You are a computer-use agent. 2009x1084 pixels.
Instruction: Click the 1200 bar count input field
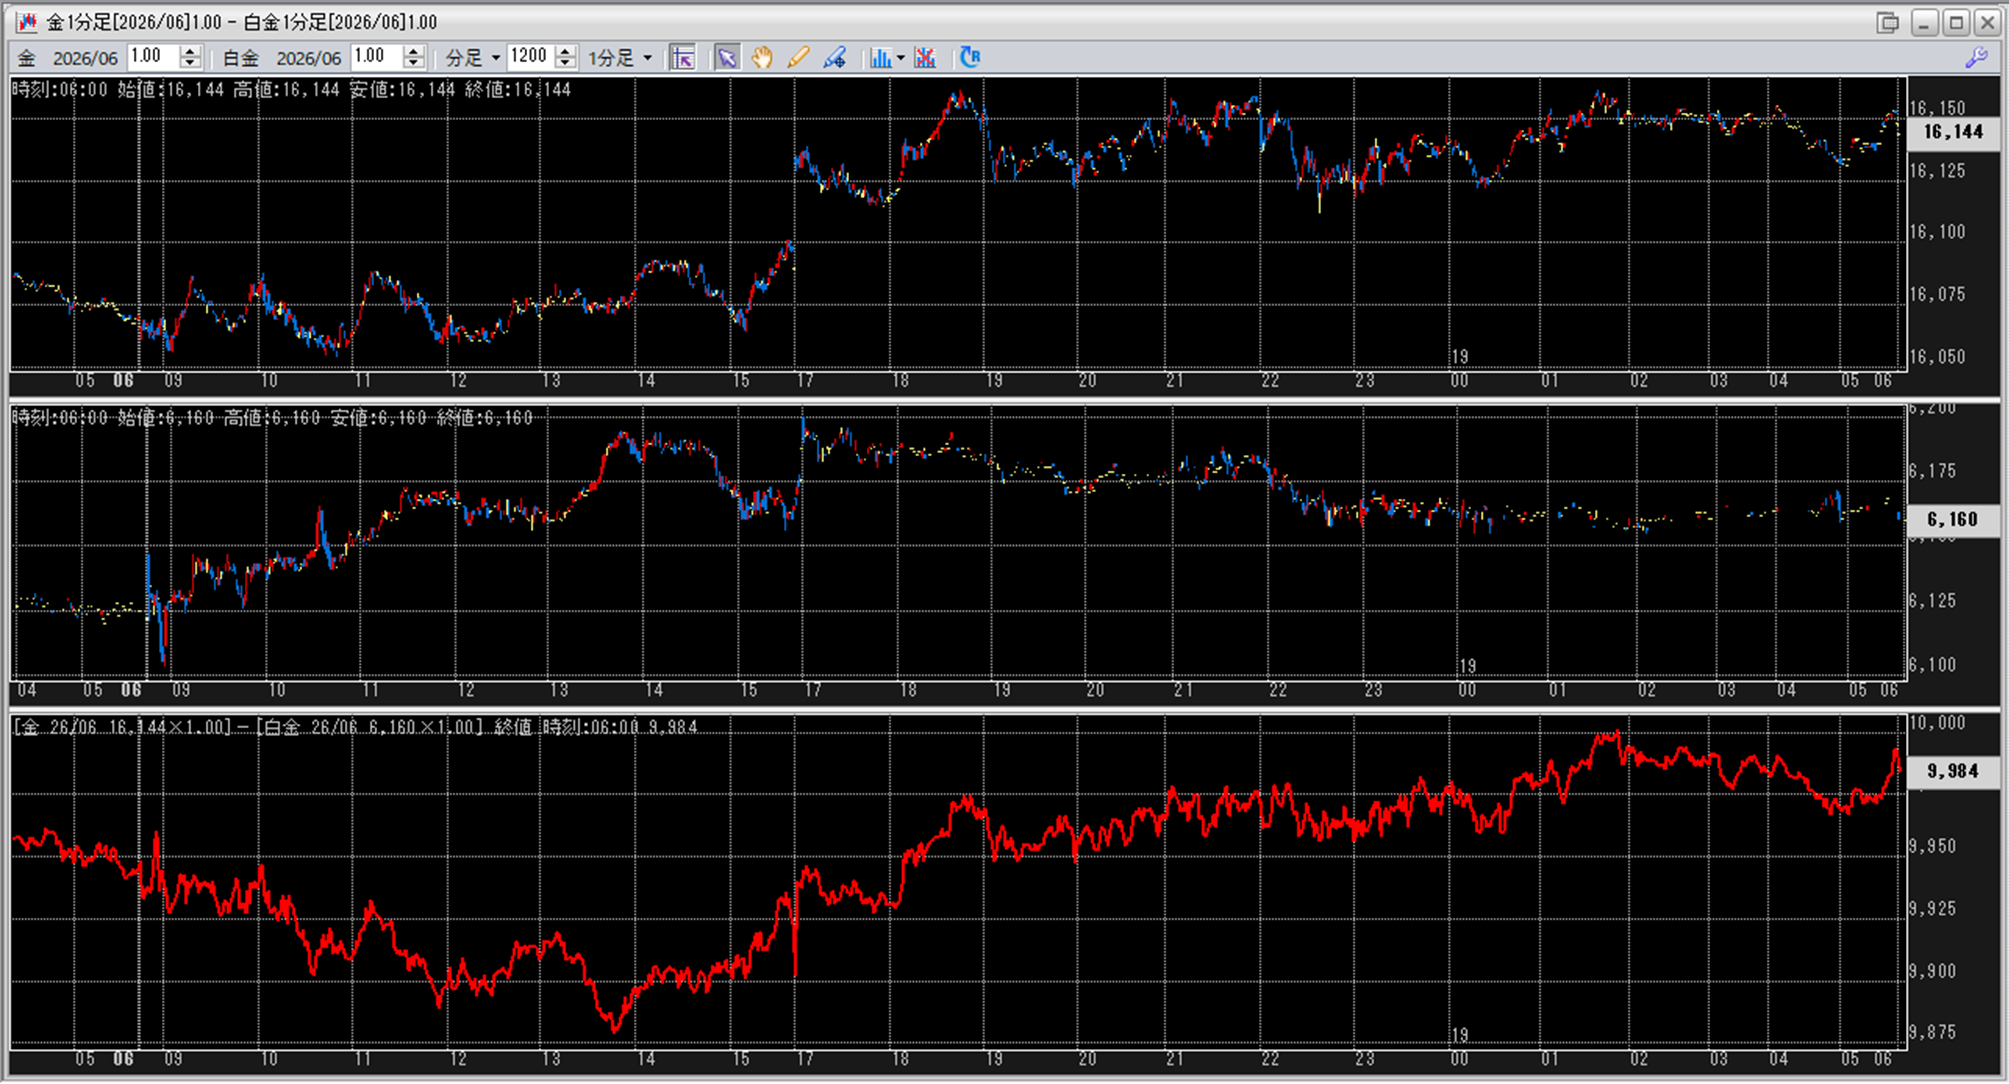click(530, 57)
